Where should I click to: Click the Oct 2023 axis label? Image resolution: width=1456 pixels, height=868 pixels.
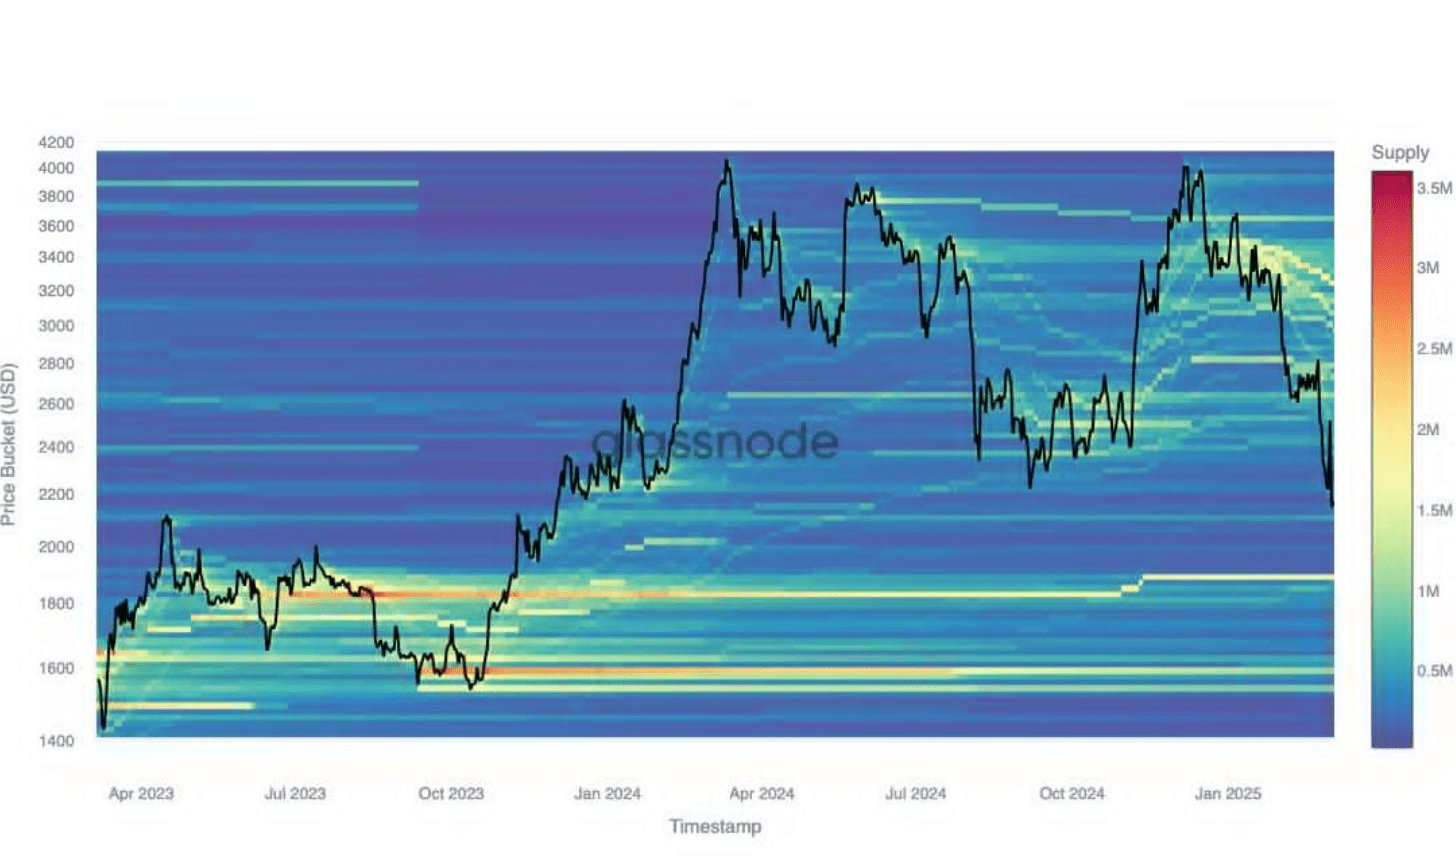451,793
